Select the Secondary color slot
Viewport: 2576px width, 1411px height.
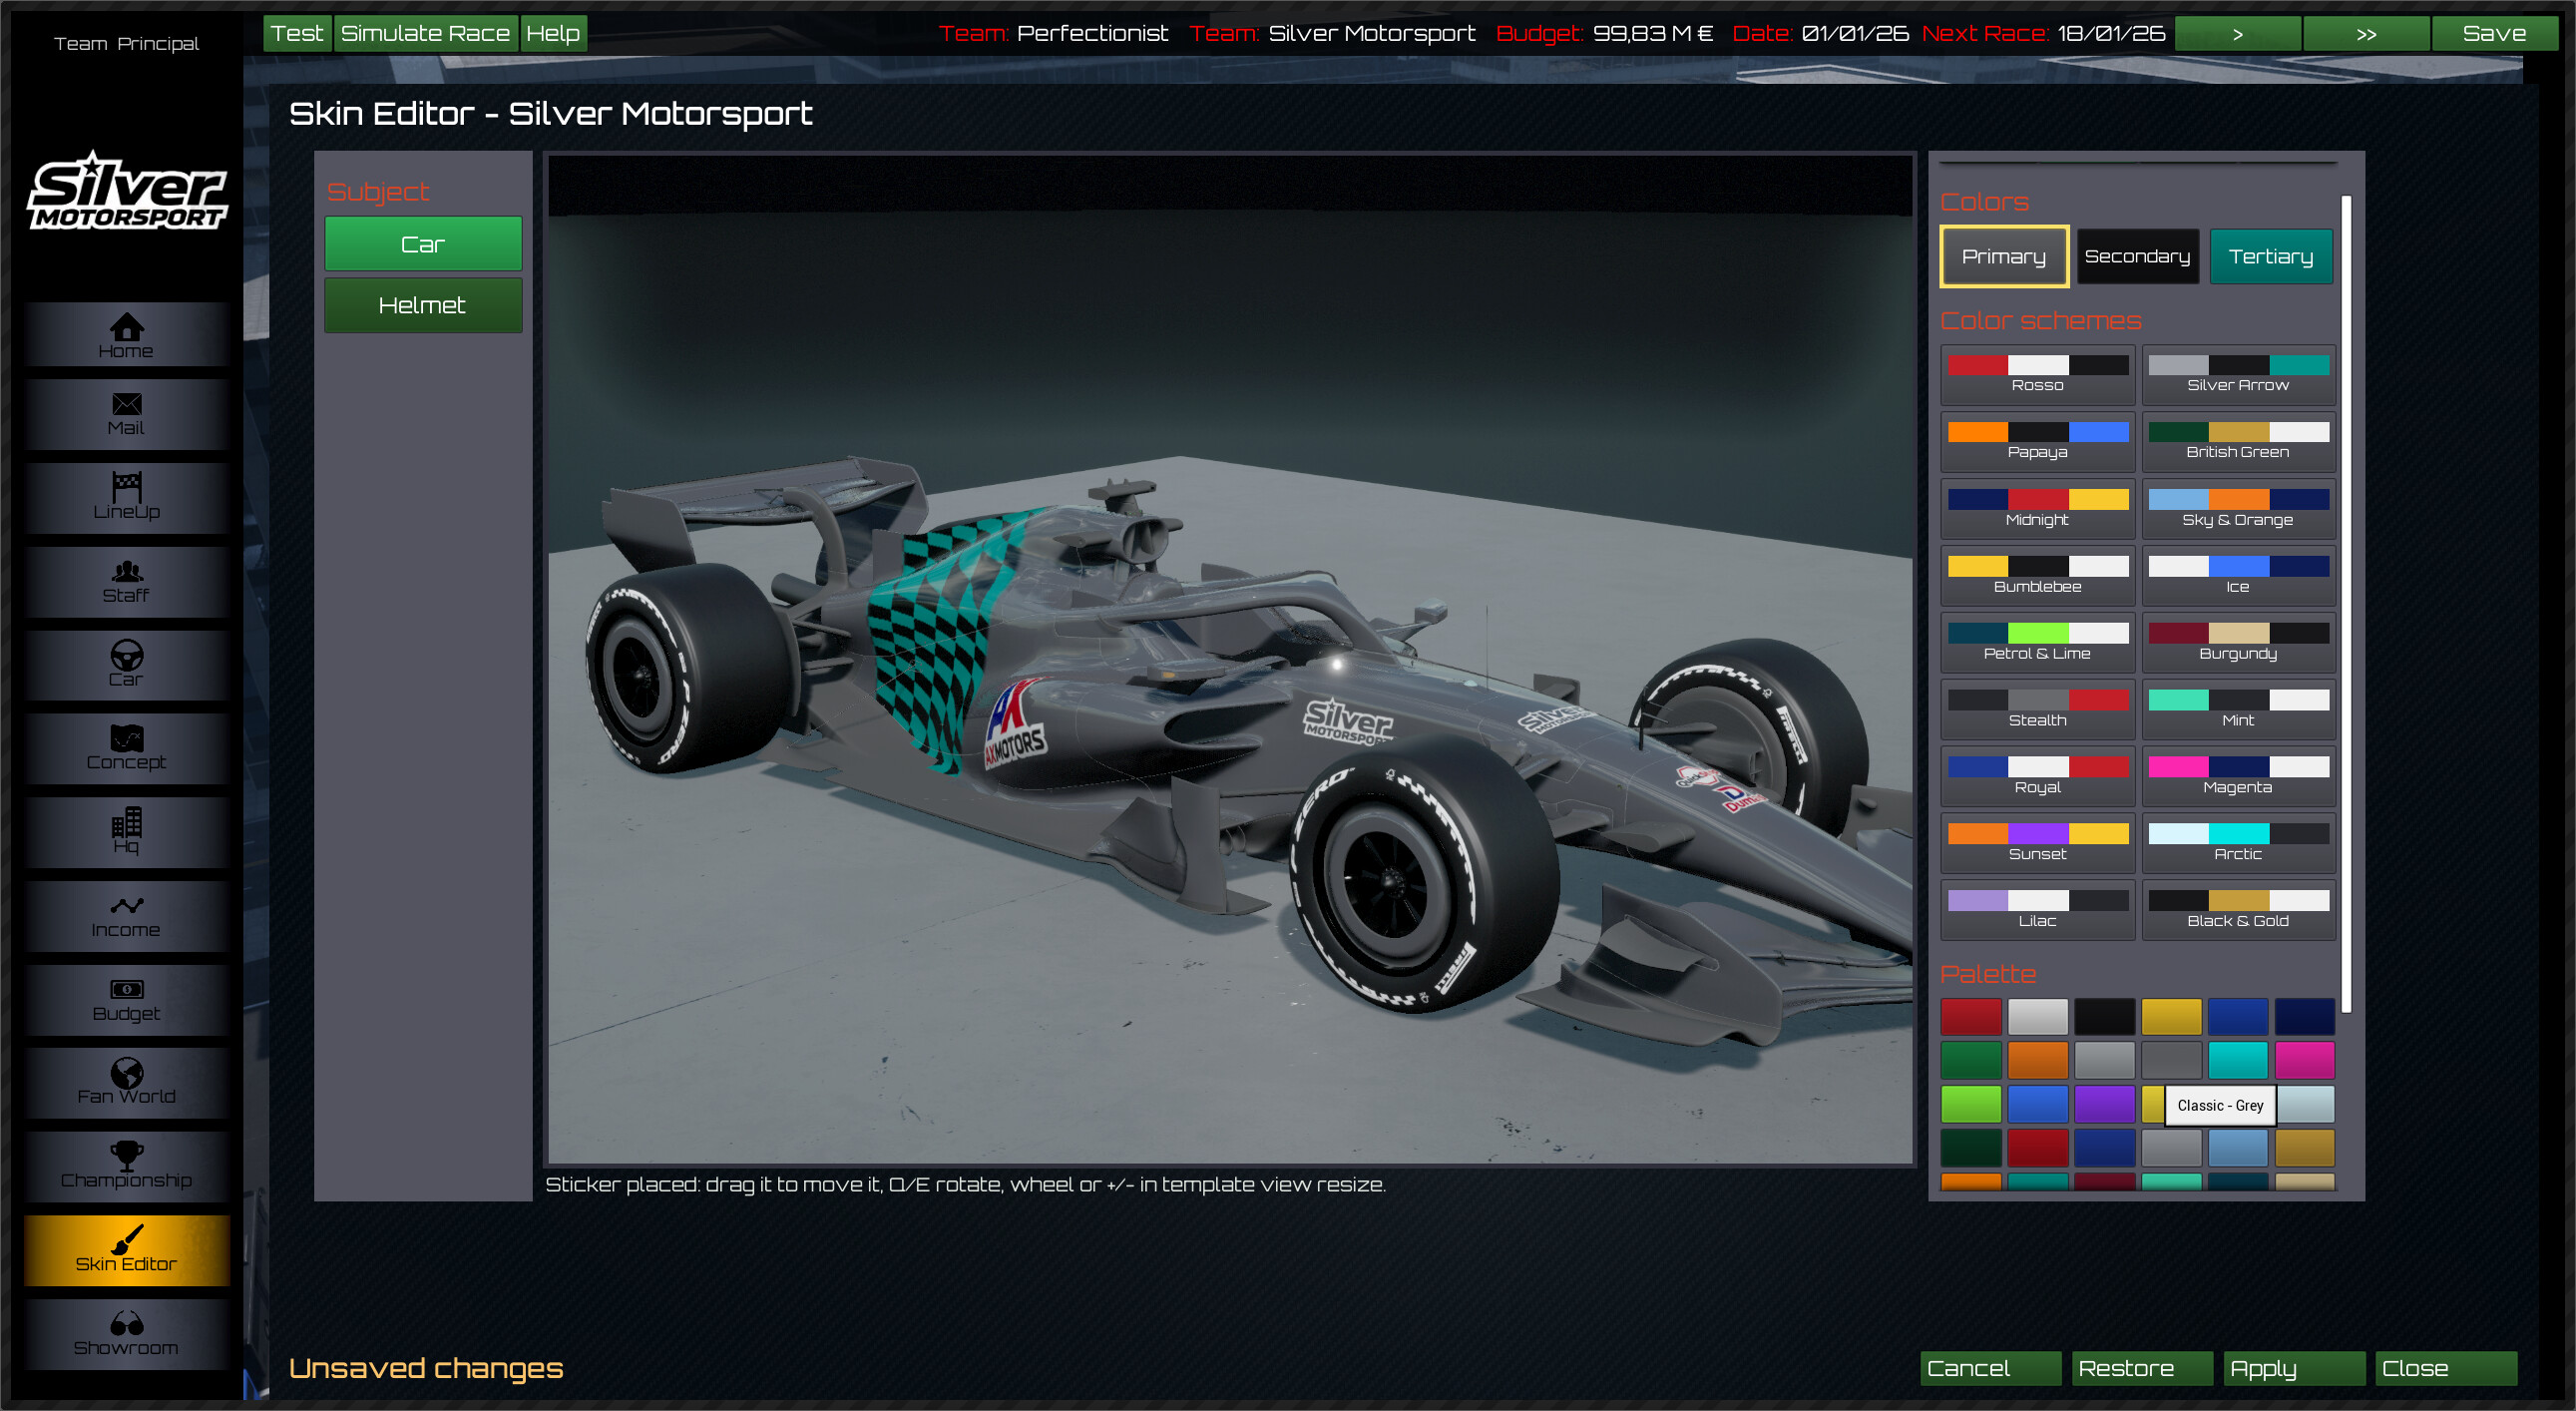2137,256
